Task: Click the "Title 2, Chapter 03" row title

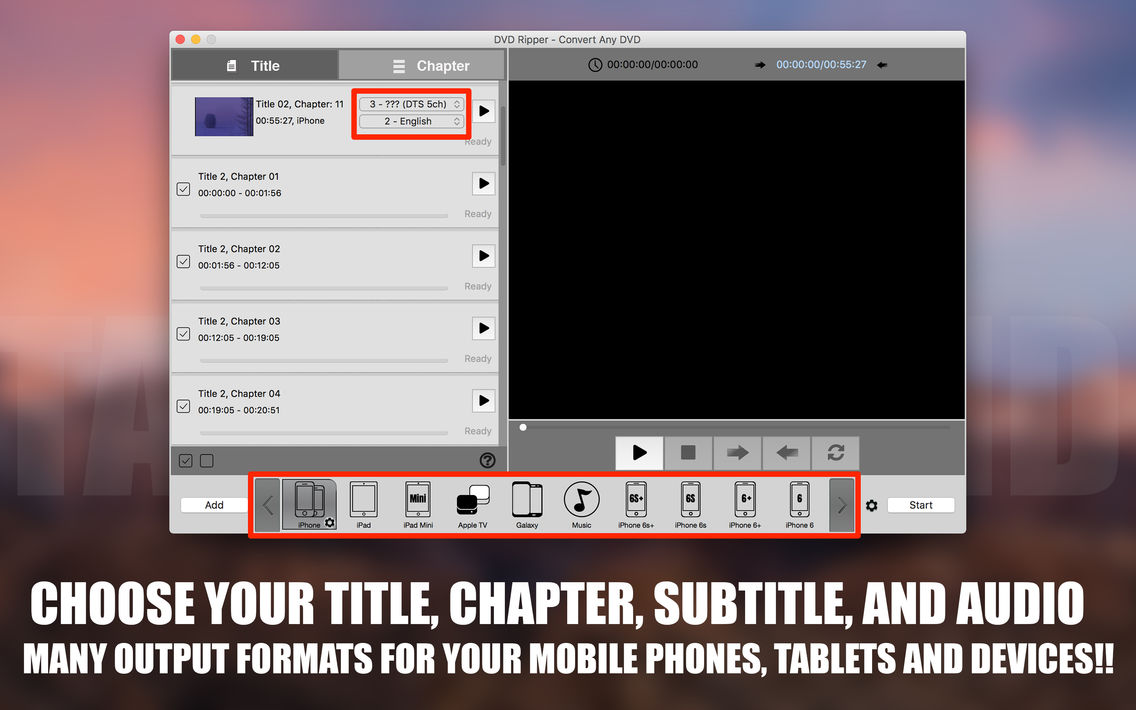Action: [x=239, y=321]
